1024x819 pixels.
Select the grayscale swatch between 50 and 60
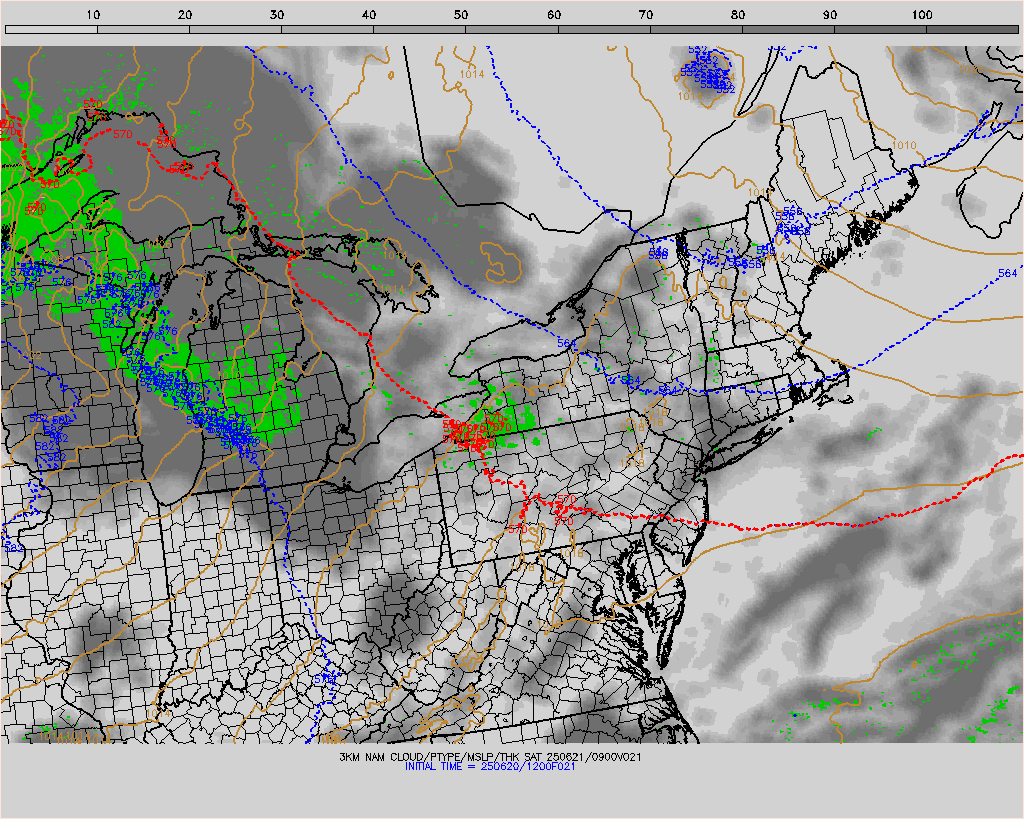pos(512,29)
